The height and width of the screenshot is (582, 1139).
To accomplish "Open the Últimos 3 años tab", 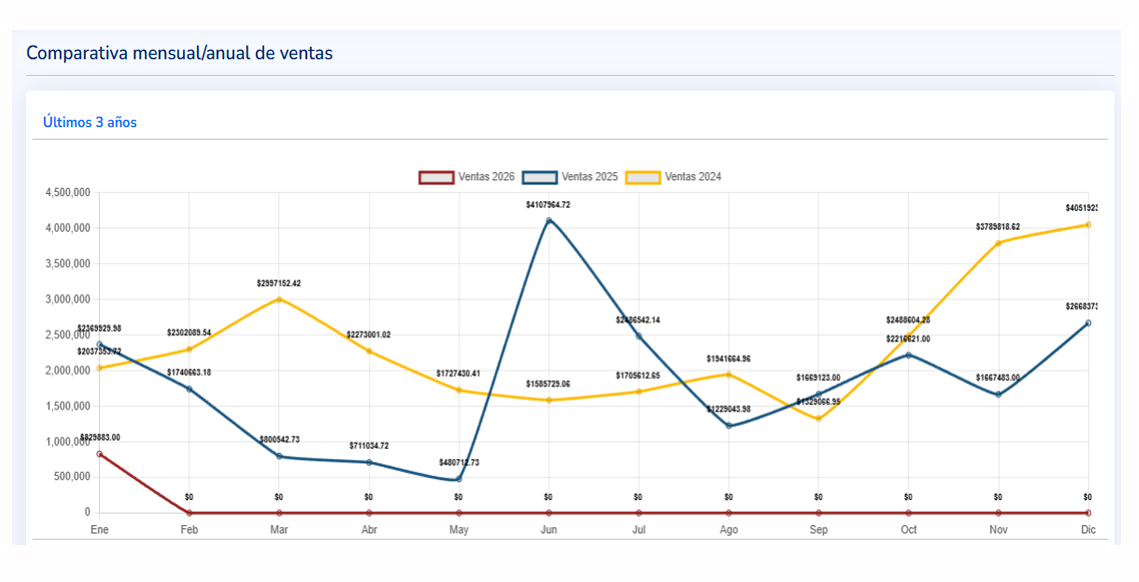I will 89,122.
